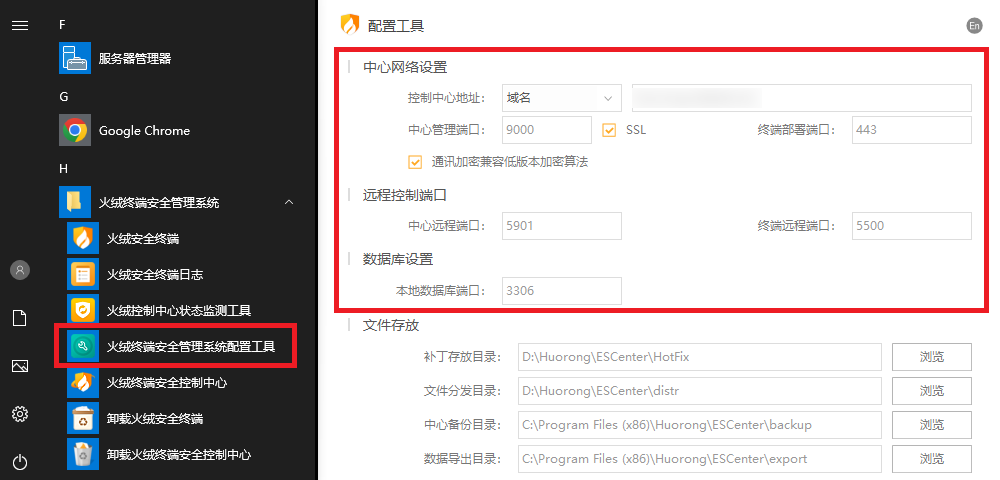Click the 配置工具 window title text

point(396,25)
